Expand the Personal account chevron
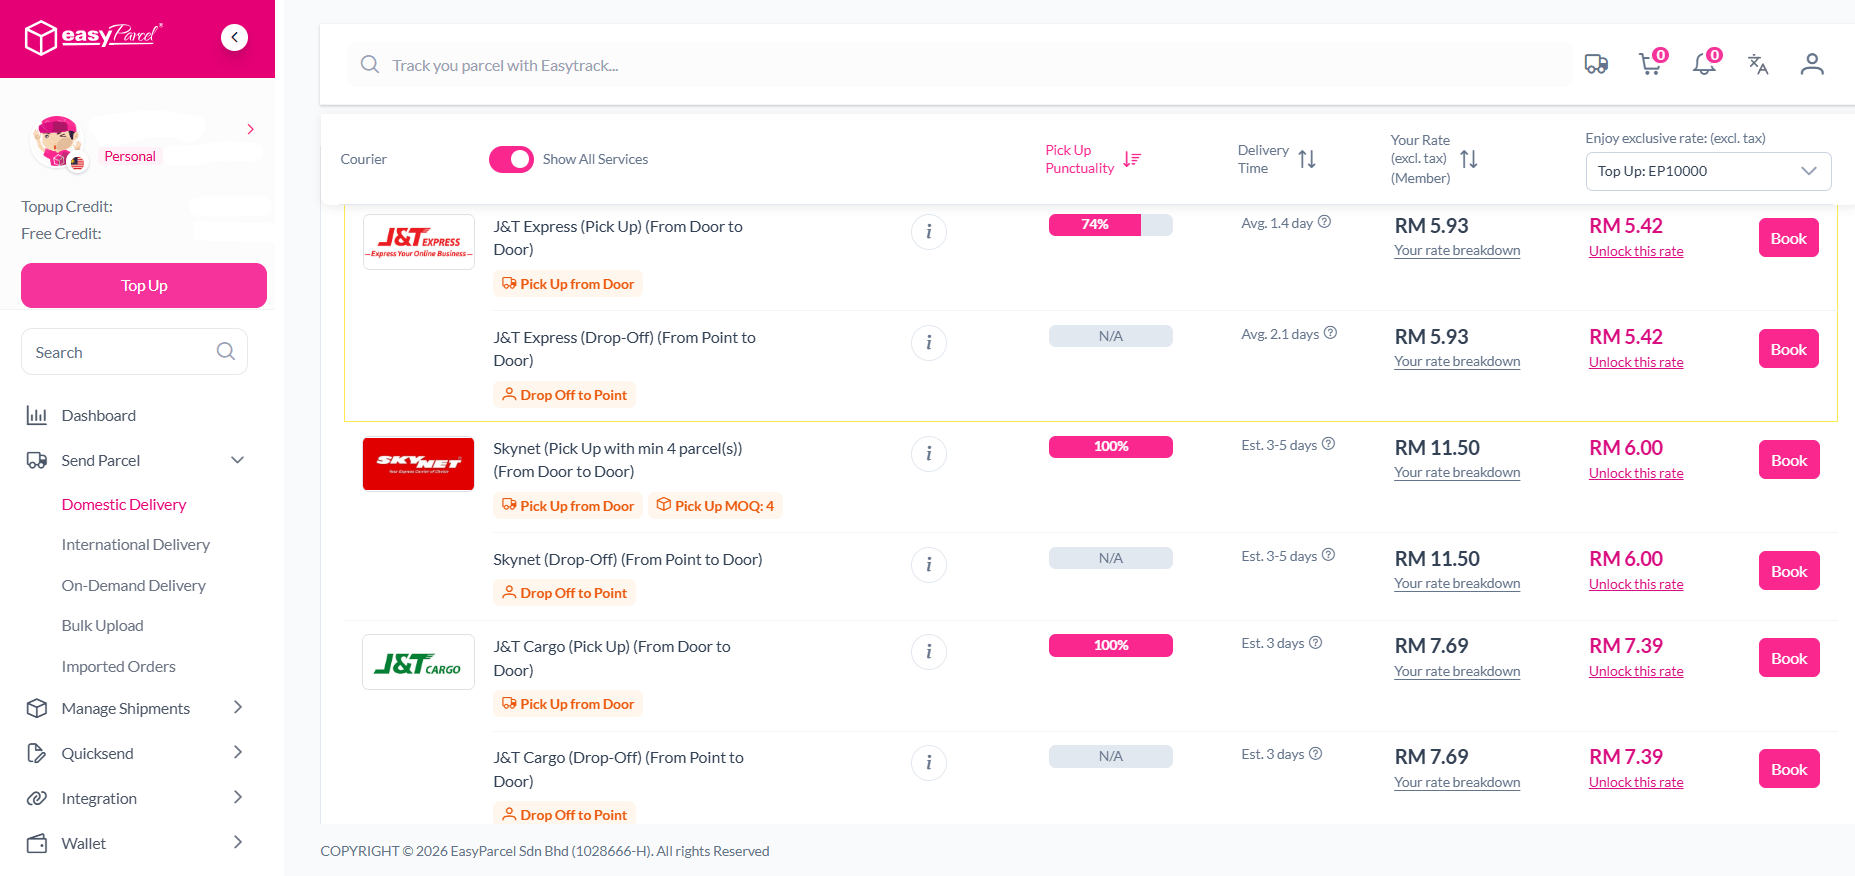1855x876 pixels. coord(250,129)
